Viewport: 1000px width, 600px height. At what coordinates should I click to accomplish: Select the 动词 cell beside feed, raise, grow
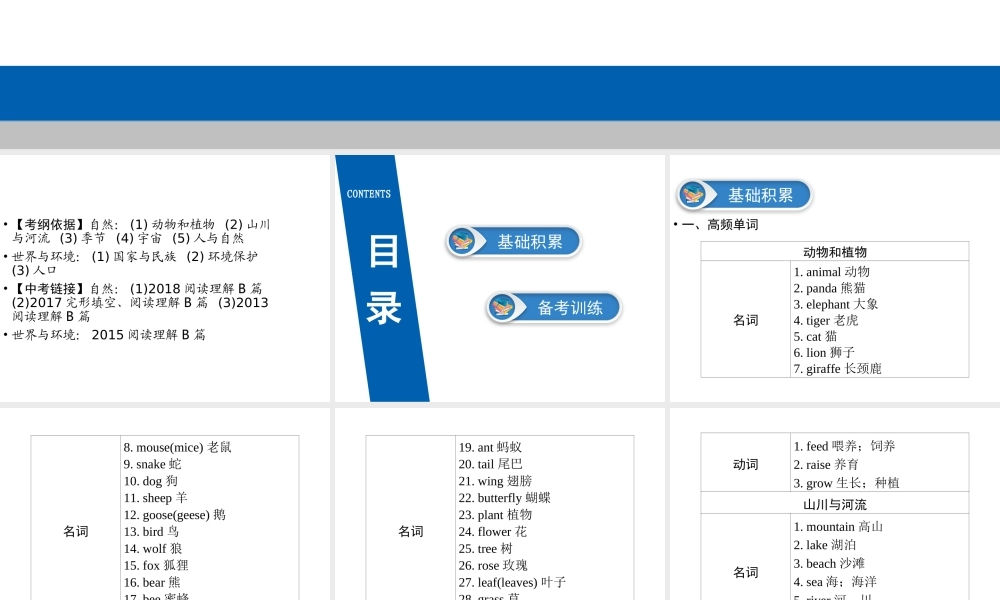coord(745,464)
